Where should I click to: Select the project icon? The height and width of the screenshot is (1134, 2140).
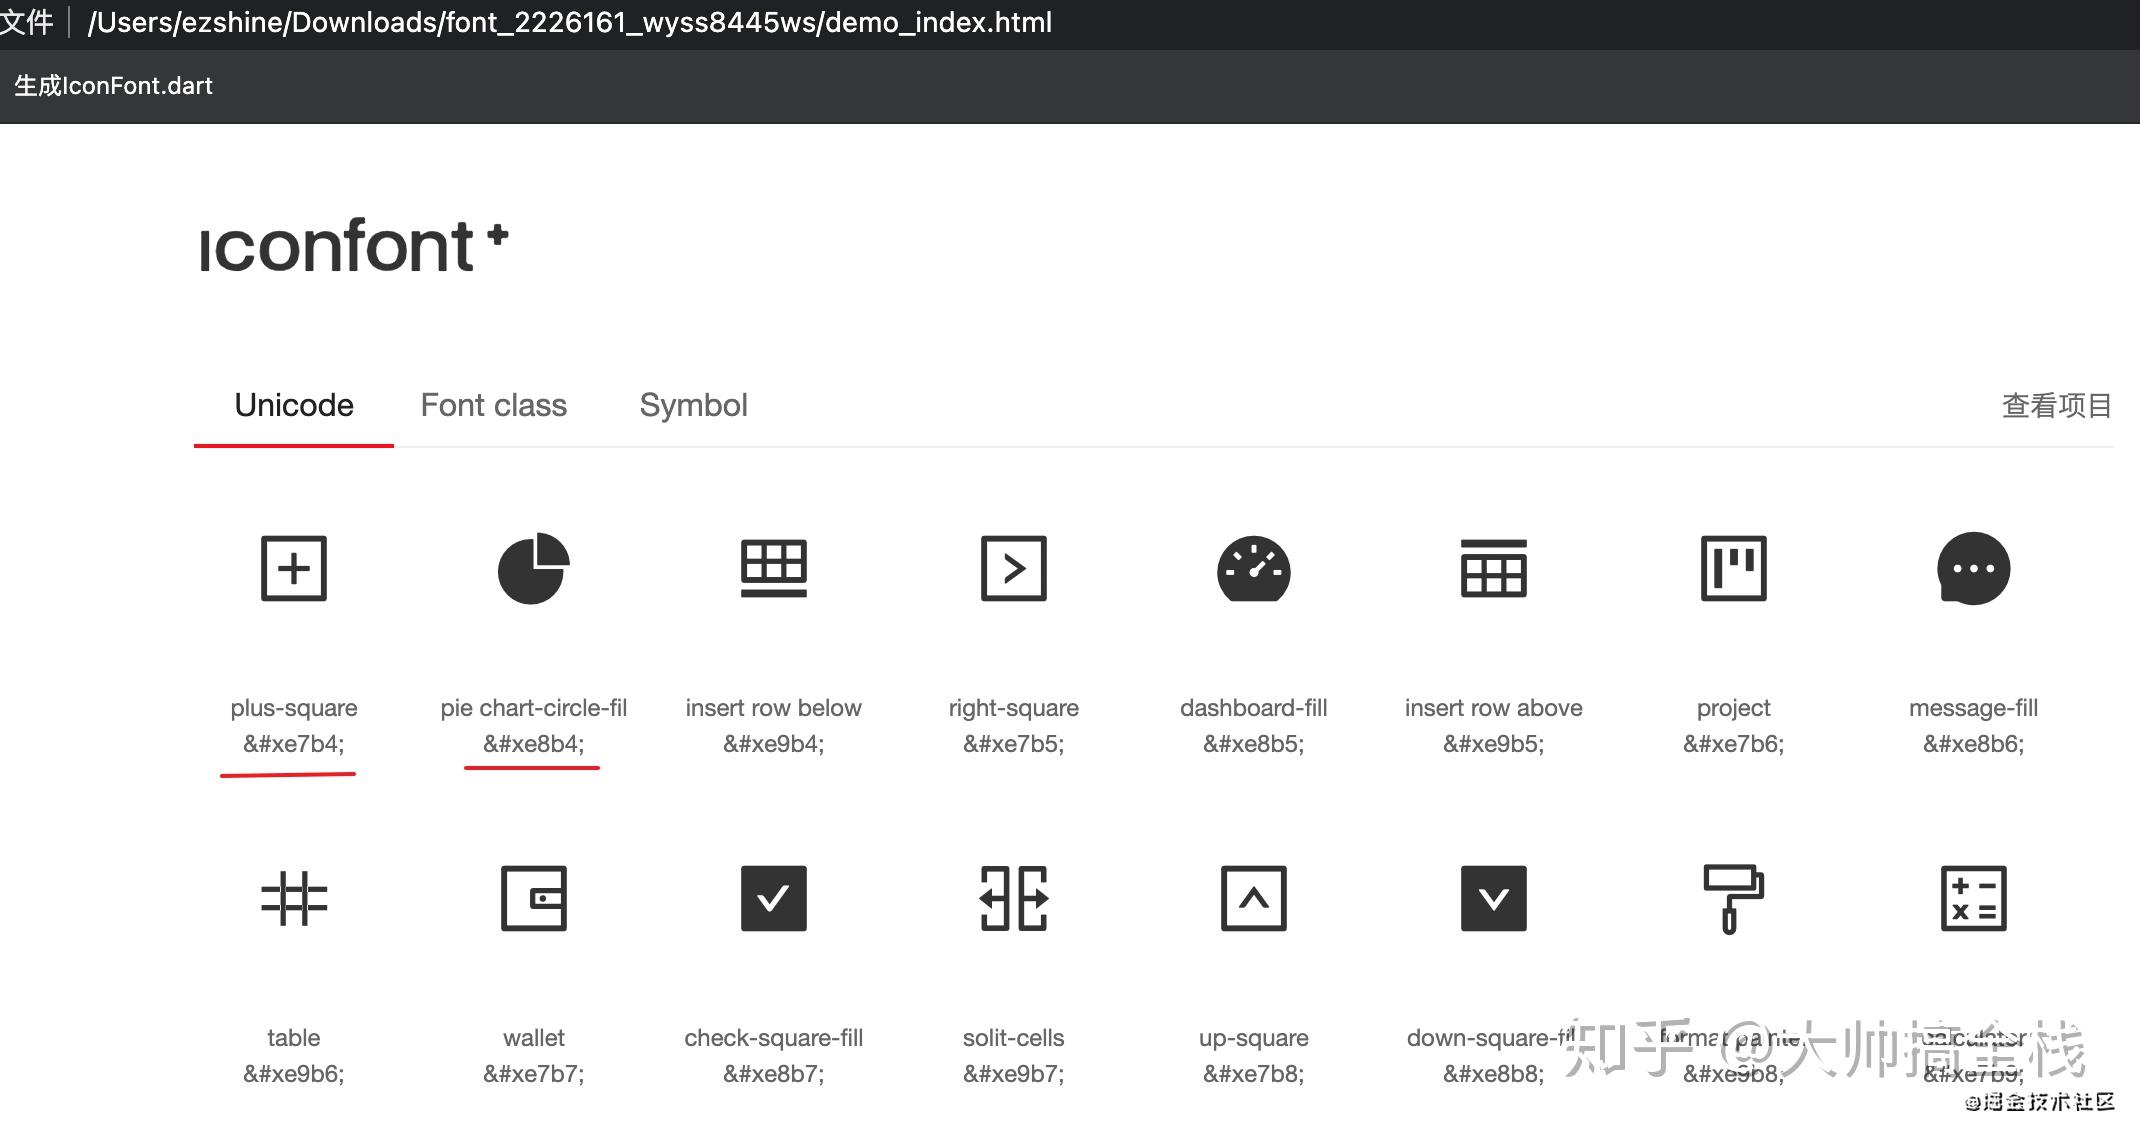pos(1733,568)
